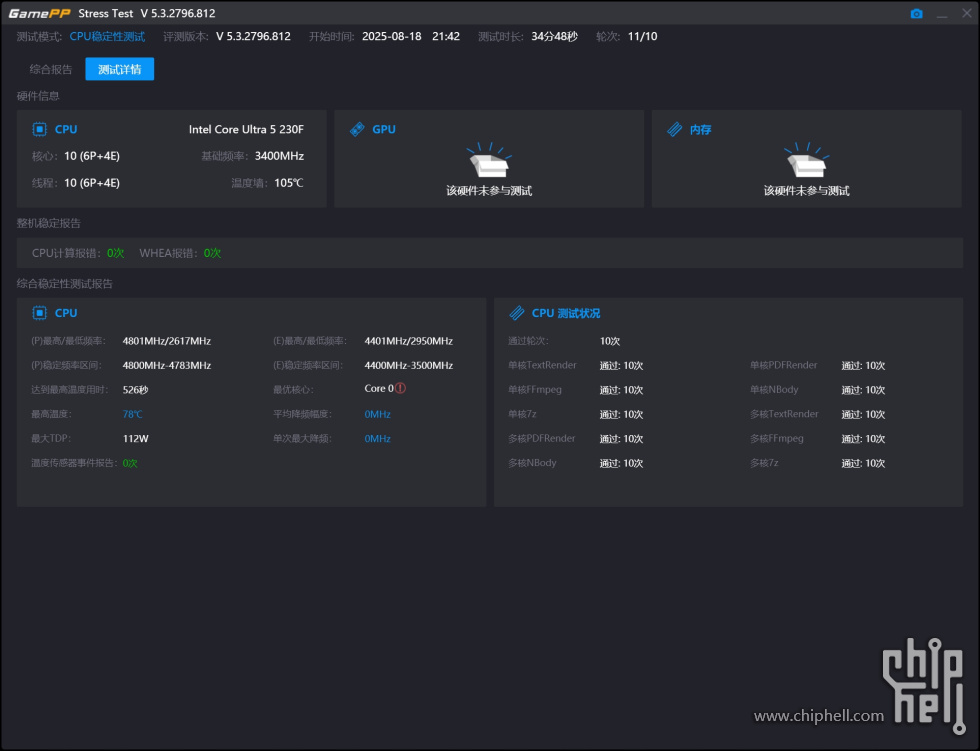This screenshot has width=980, height=751.
Task: Click the 单核NBody test label
Action: [774, 389]
